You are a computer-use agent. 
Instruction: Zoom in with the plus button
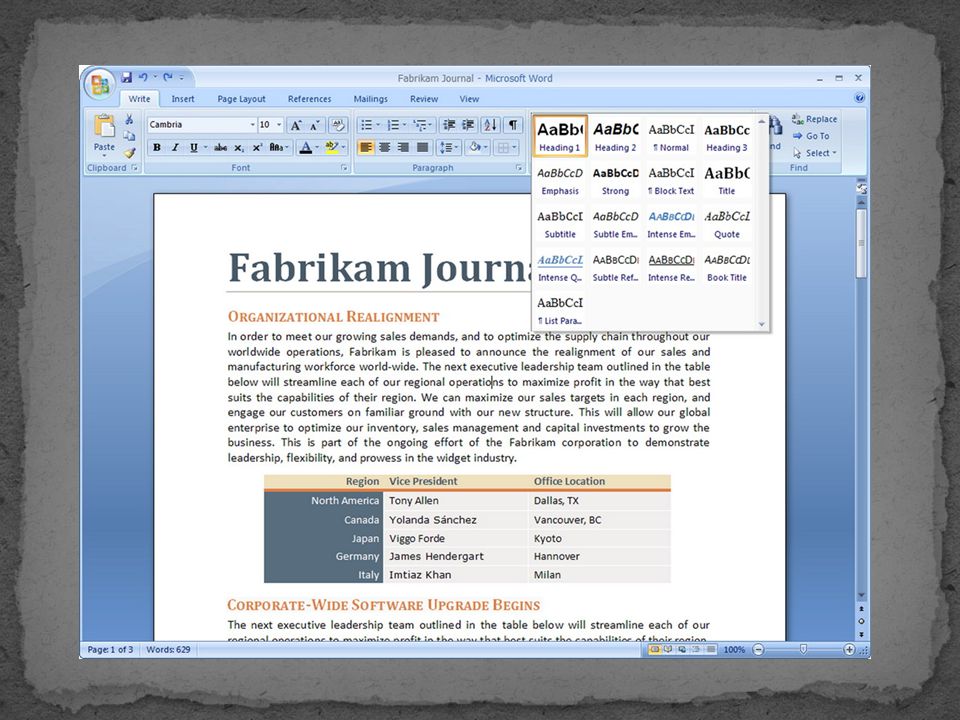click(x=849, y=650)
